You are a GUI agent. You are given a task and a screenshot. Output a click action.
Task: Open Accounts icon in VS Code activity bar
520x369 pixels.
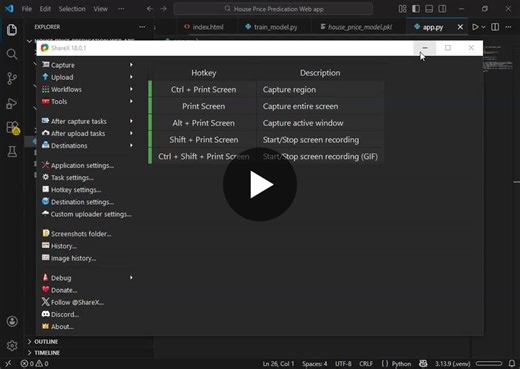[12, 321]
